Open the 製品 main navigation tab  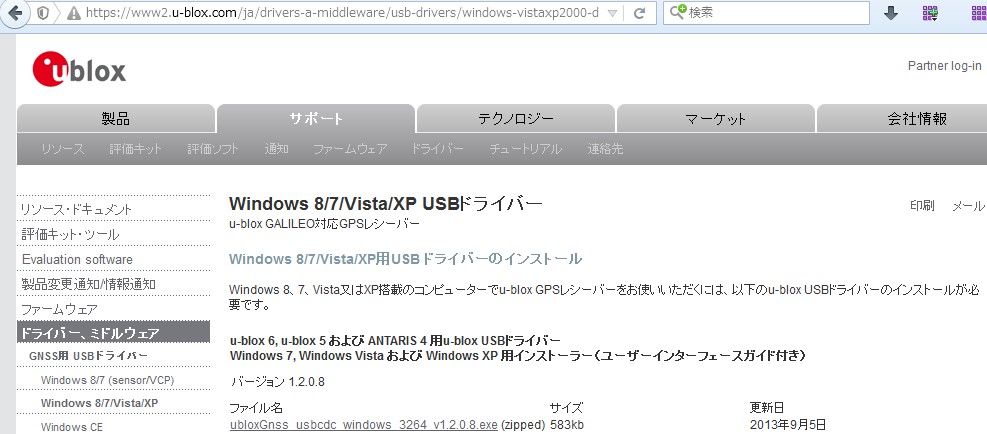[x=116, y=118]
